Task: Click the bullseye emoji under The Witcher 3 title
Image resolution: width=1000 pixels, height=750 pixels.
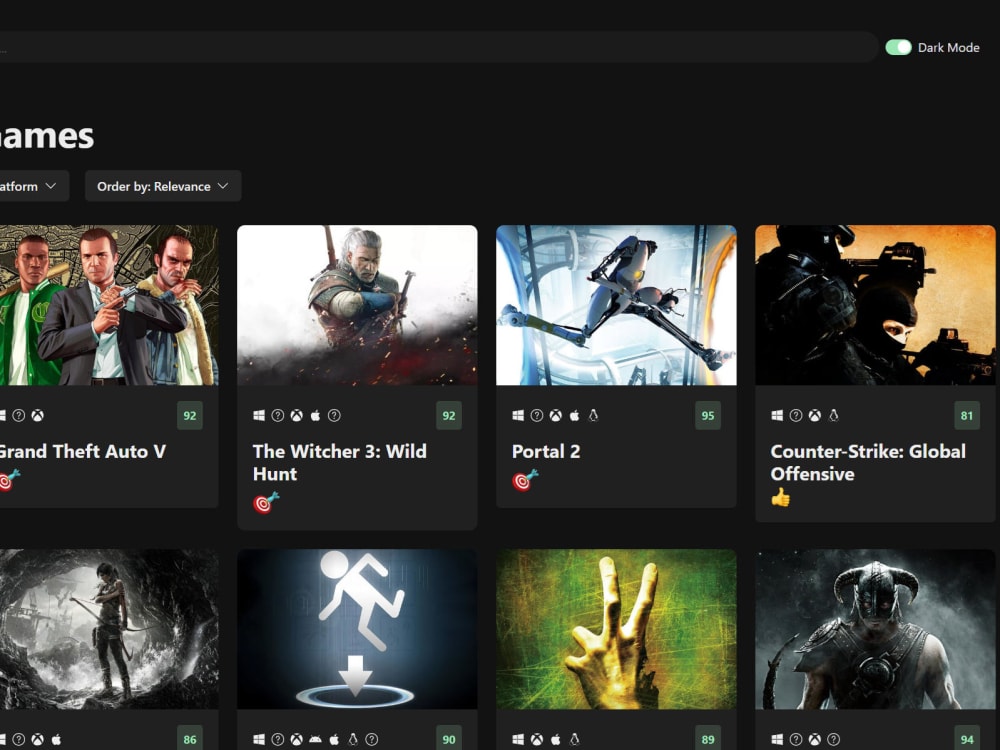Action: 265,503
